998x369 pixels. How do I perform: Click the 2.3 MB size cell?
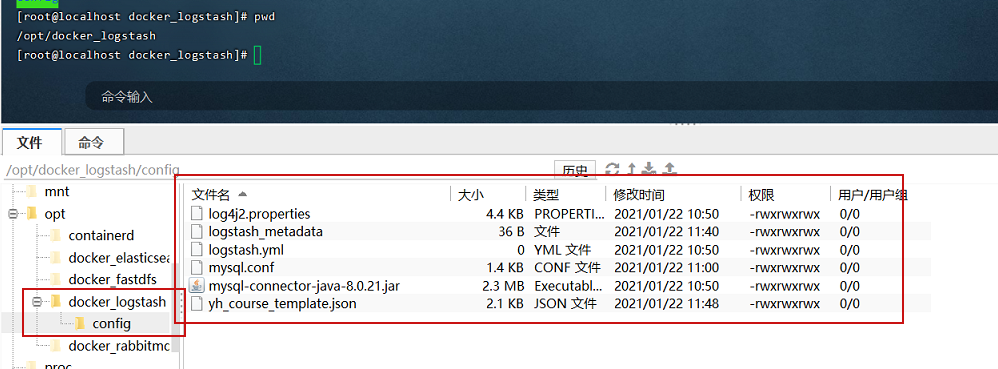point(504,286)
